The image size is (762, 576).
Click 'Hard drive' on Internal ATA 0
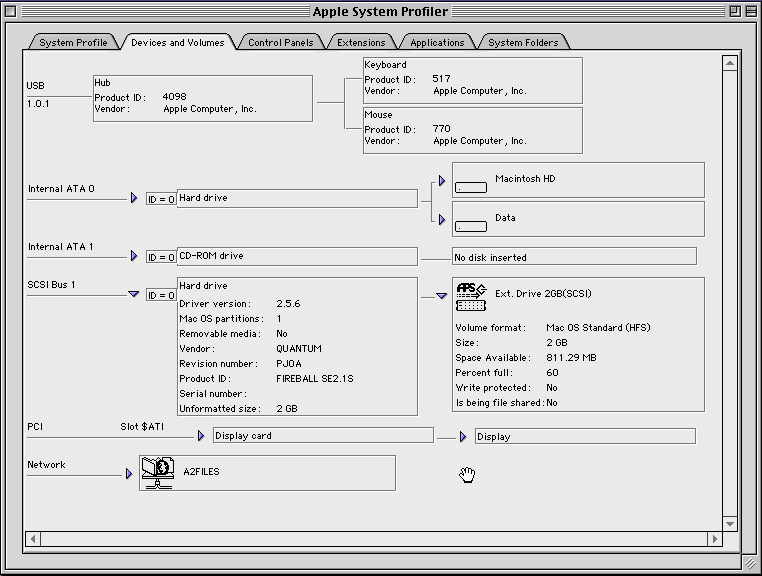(203, 198)
